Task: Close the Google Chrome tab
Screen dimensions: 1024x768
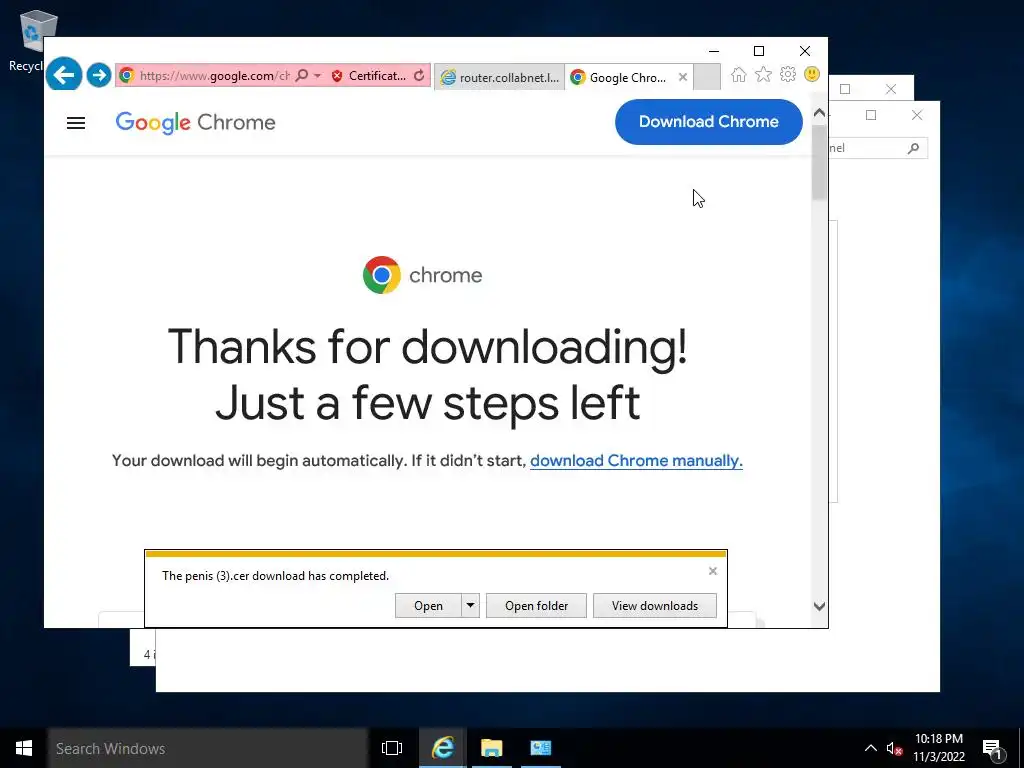Action: pyautogui.click(x=683, y=77)
